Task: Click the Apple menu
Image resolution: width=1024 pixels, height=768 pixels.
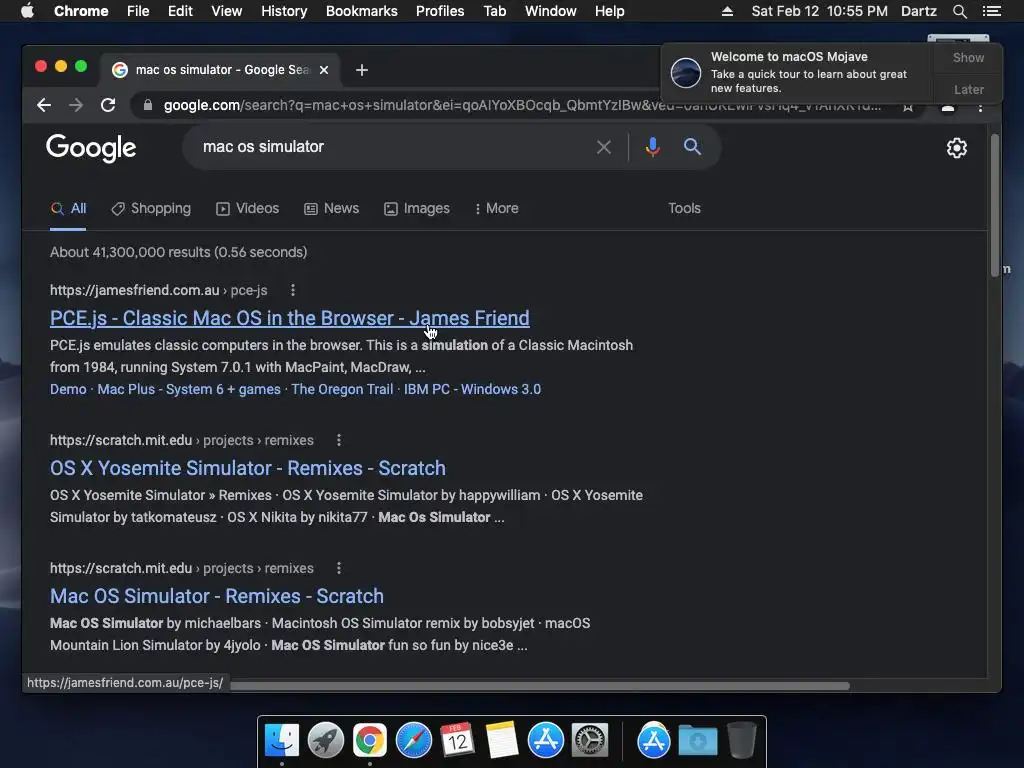Action: pyautogui.click(x=27, y=10)
